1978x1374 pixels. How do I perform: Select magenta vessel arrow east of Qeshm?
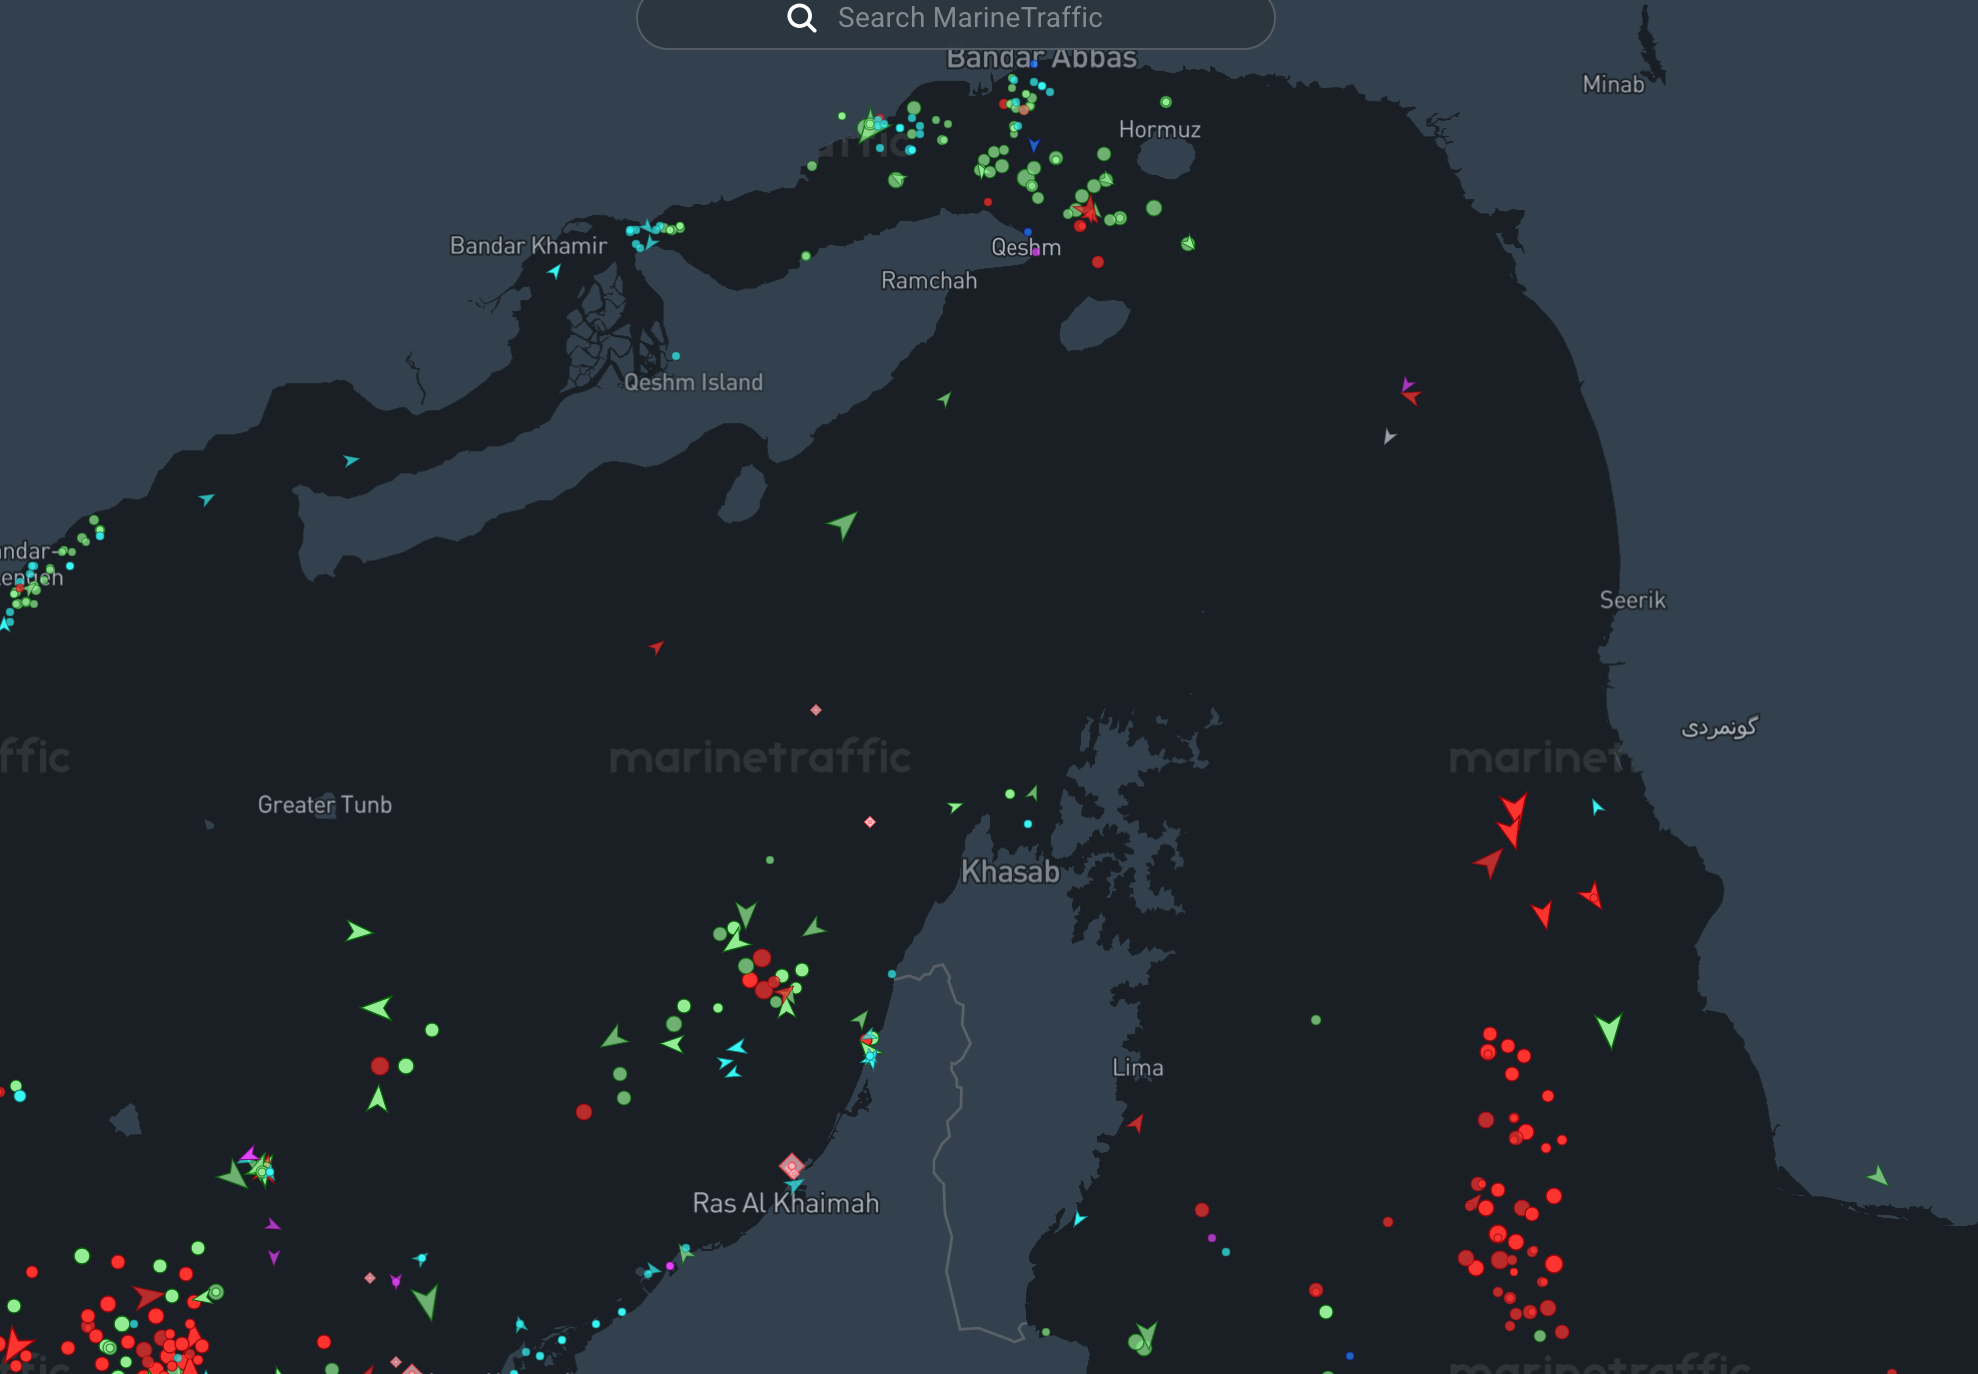point(1407,384)
